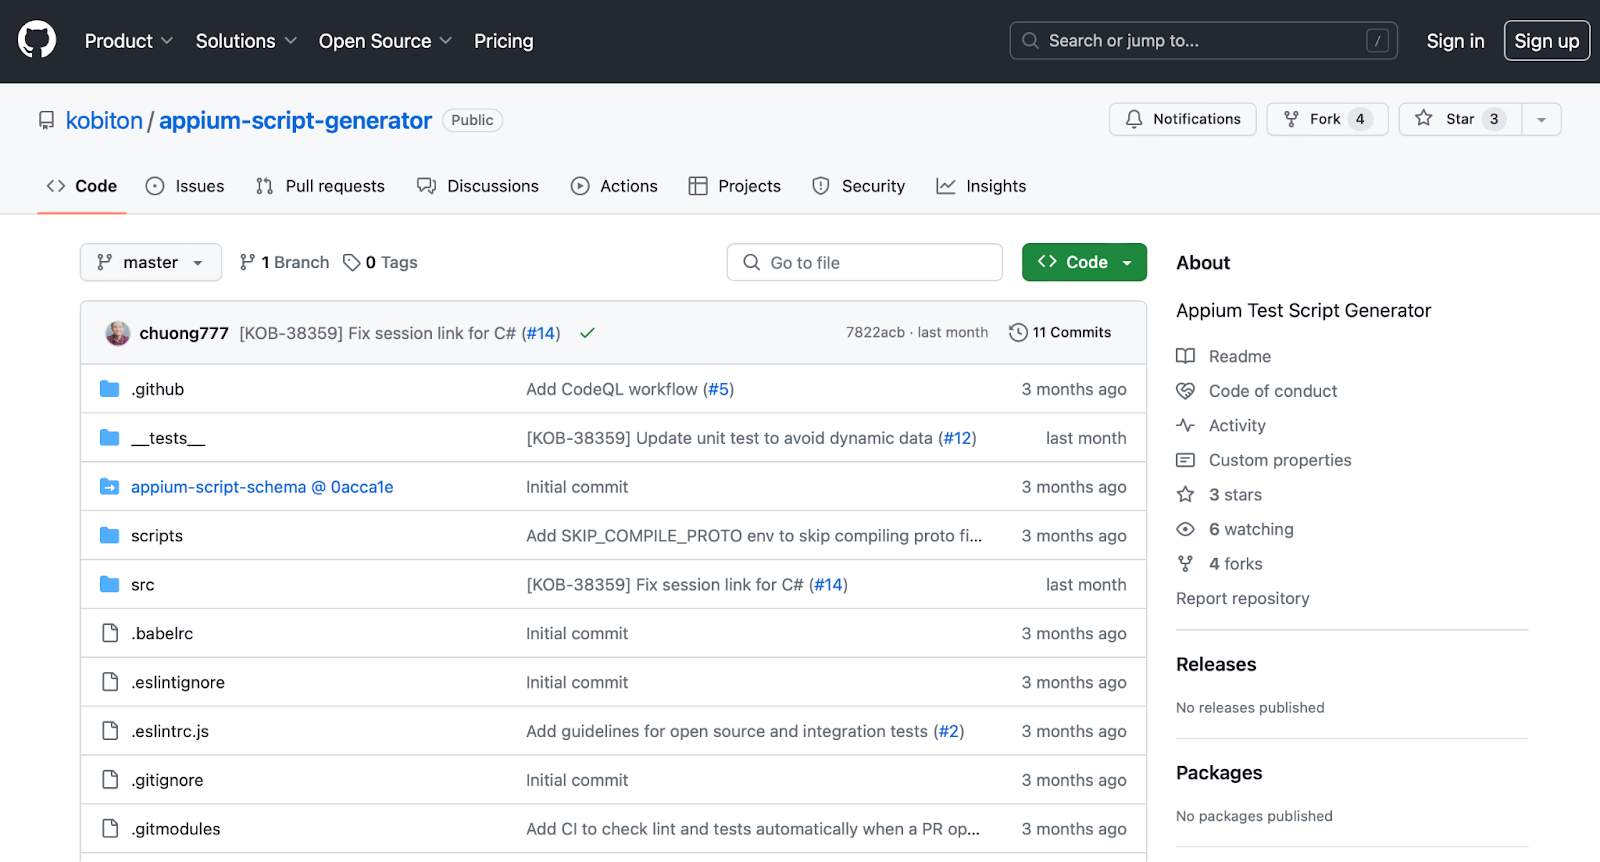
Task: Open the Releases heading link
Action: tap(1216, 664)
